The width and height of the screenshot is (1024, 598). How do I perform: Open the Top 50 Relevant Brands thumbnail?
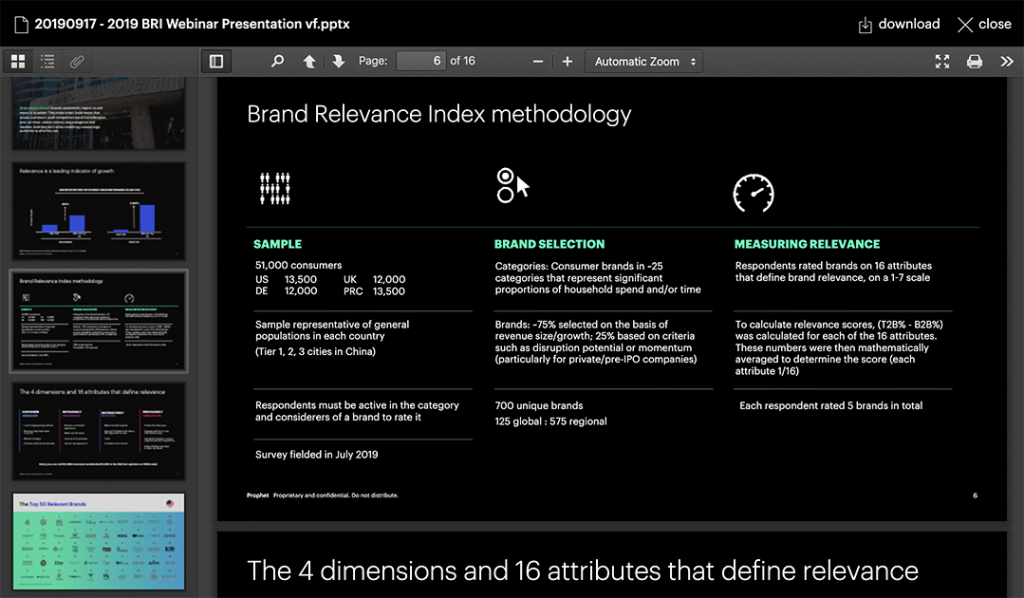click(x=98, y=543)
